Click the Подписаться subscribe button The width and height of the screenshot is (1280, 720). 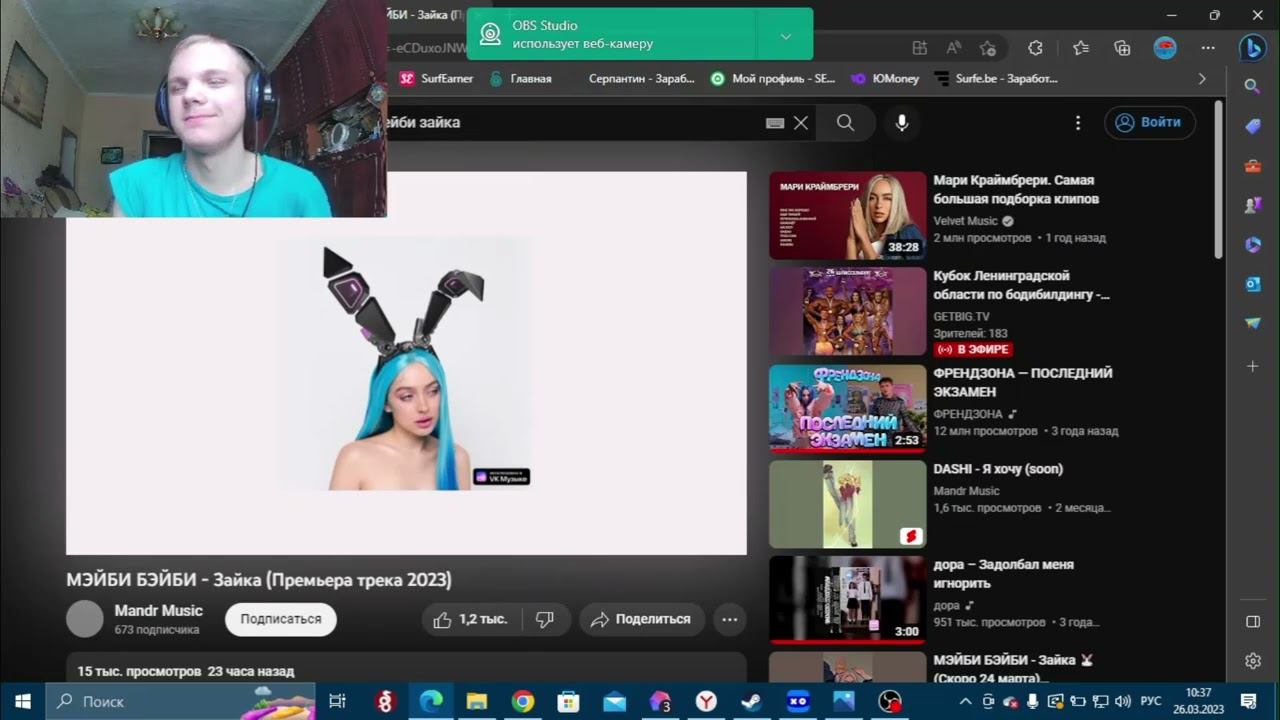[x=281, y=619]
